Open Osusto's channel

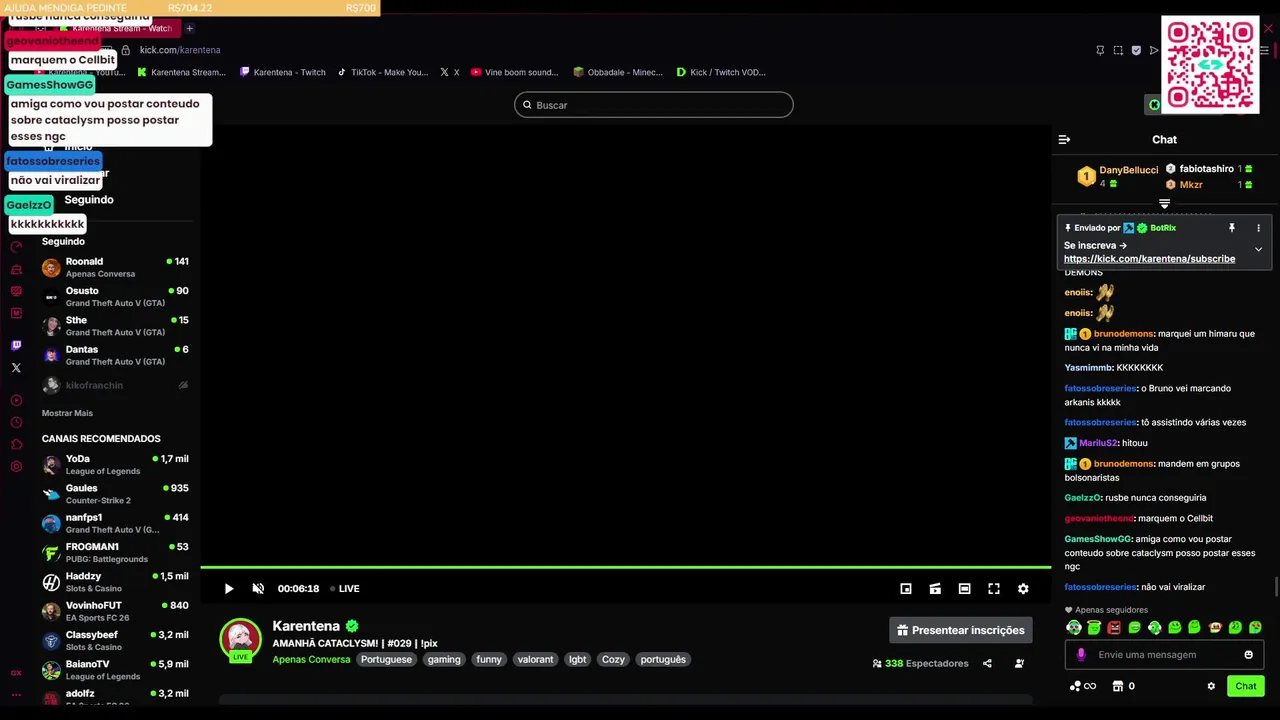coord(115,297)
